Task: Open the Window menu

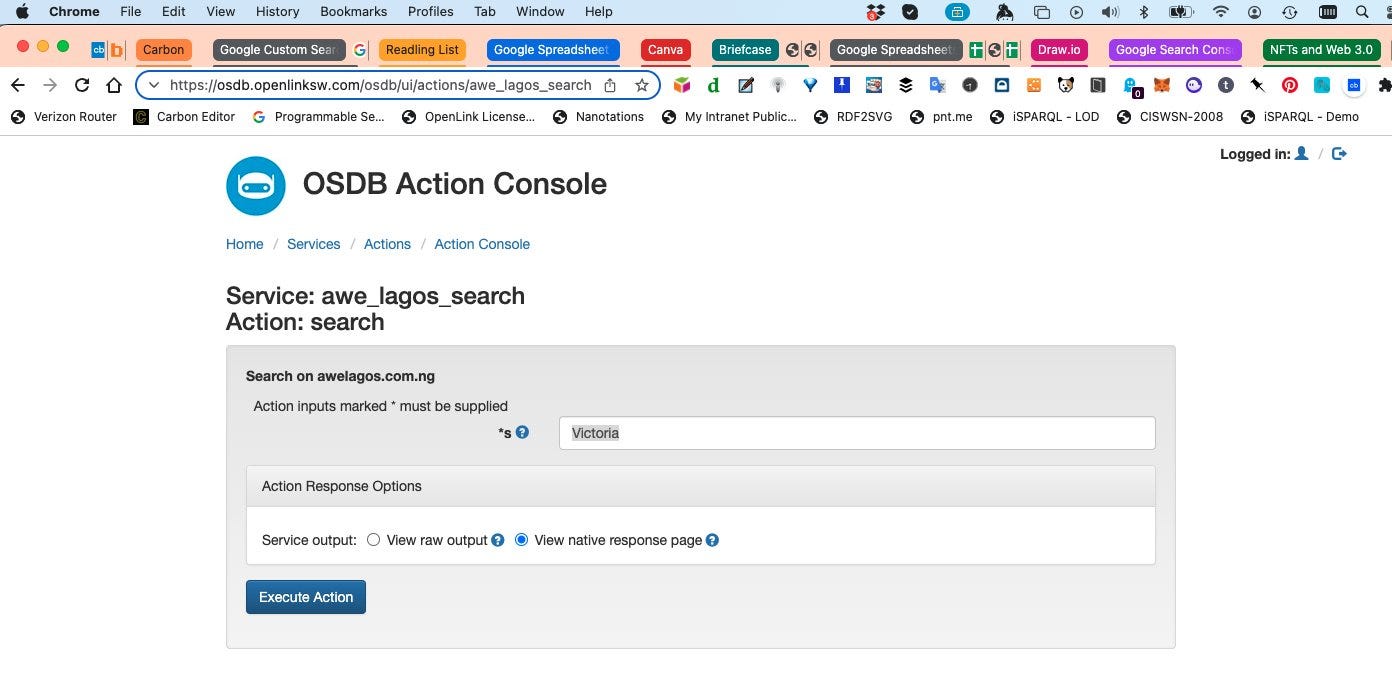Action: [x=540, y=12]
